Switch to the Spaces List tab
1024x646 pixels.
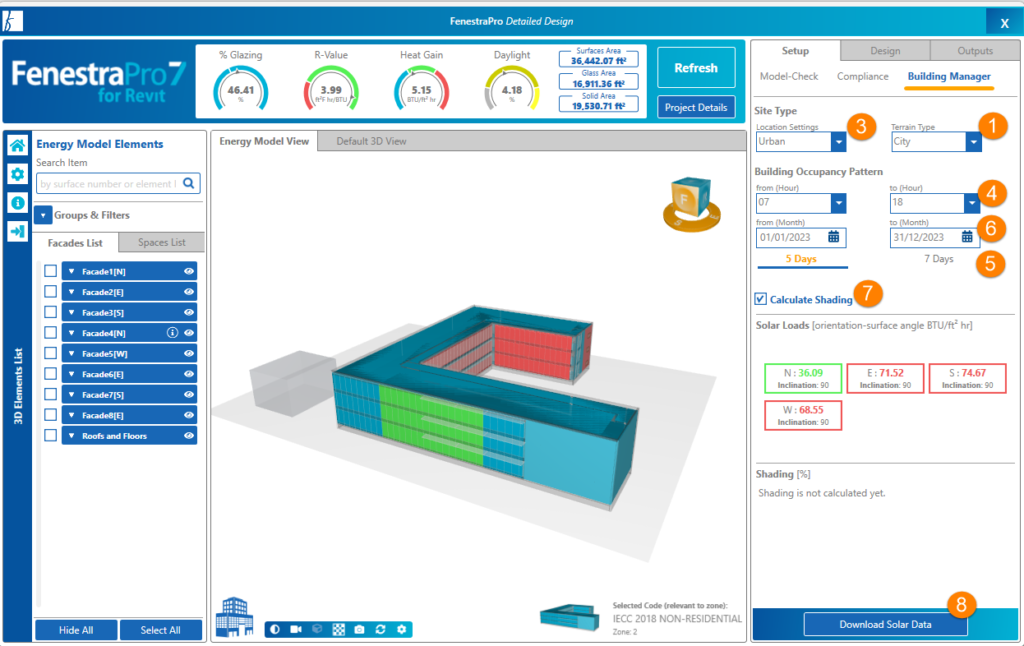(161, 242)
